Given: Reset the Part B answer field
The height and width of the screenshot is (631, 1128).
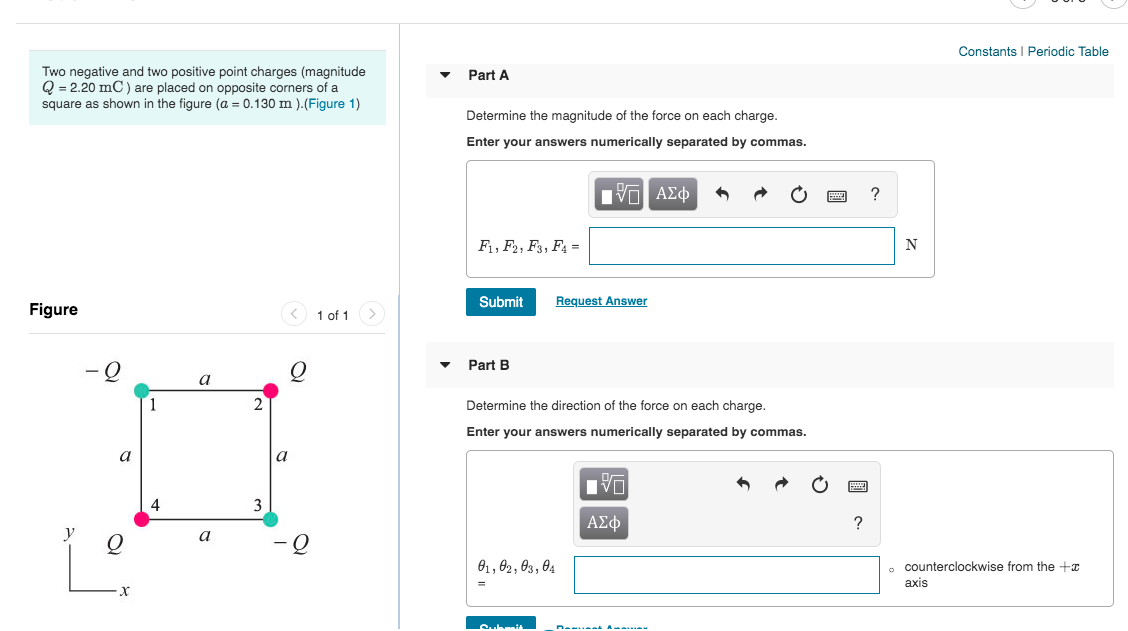Looking at the screenshot, I should pos(820,485).
